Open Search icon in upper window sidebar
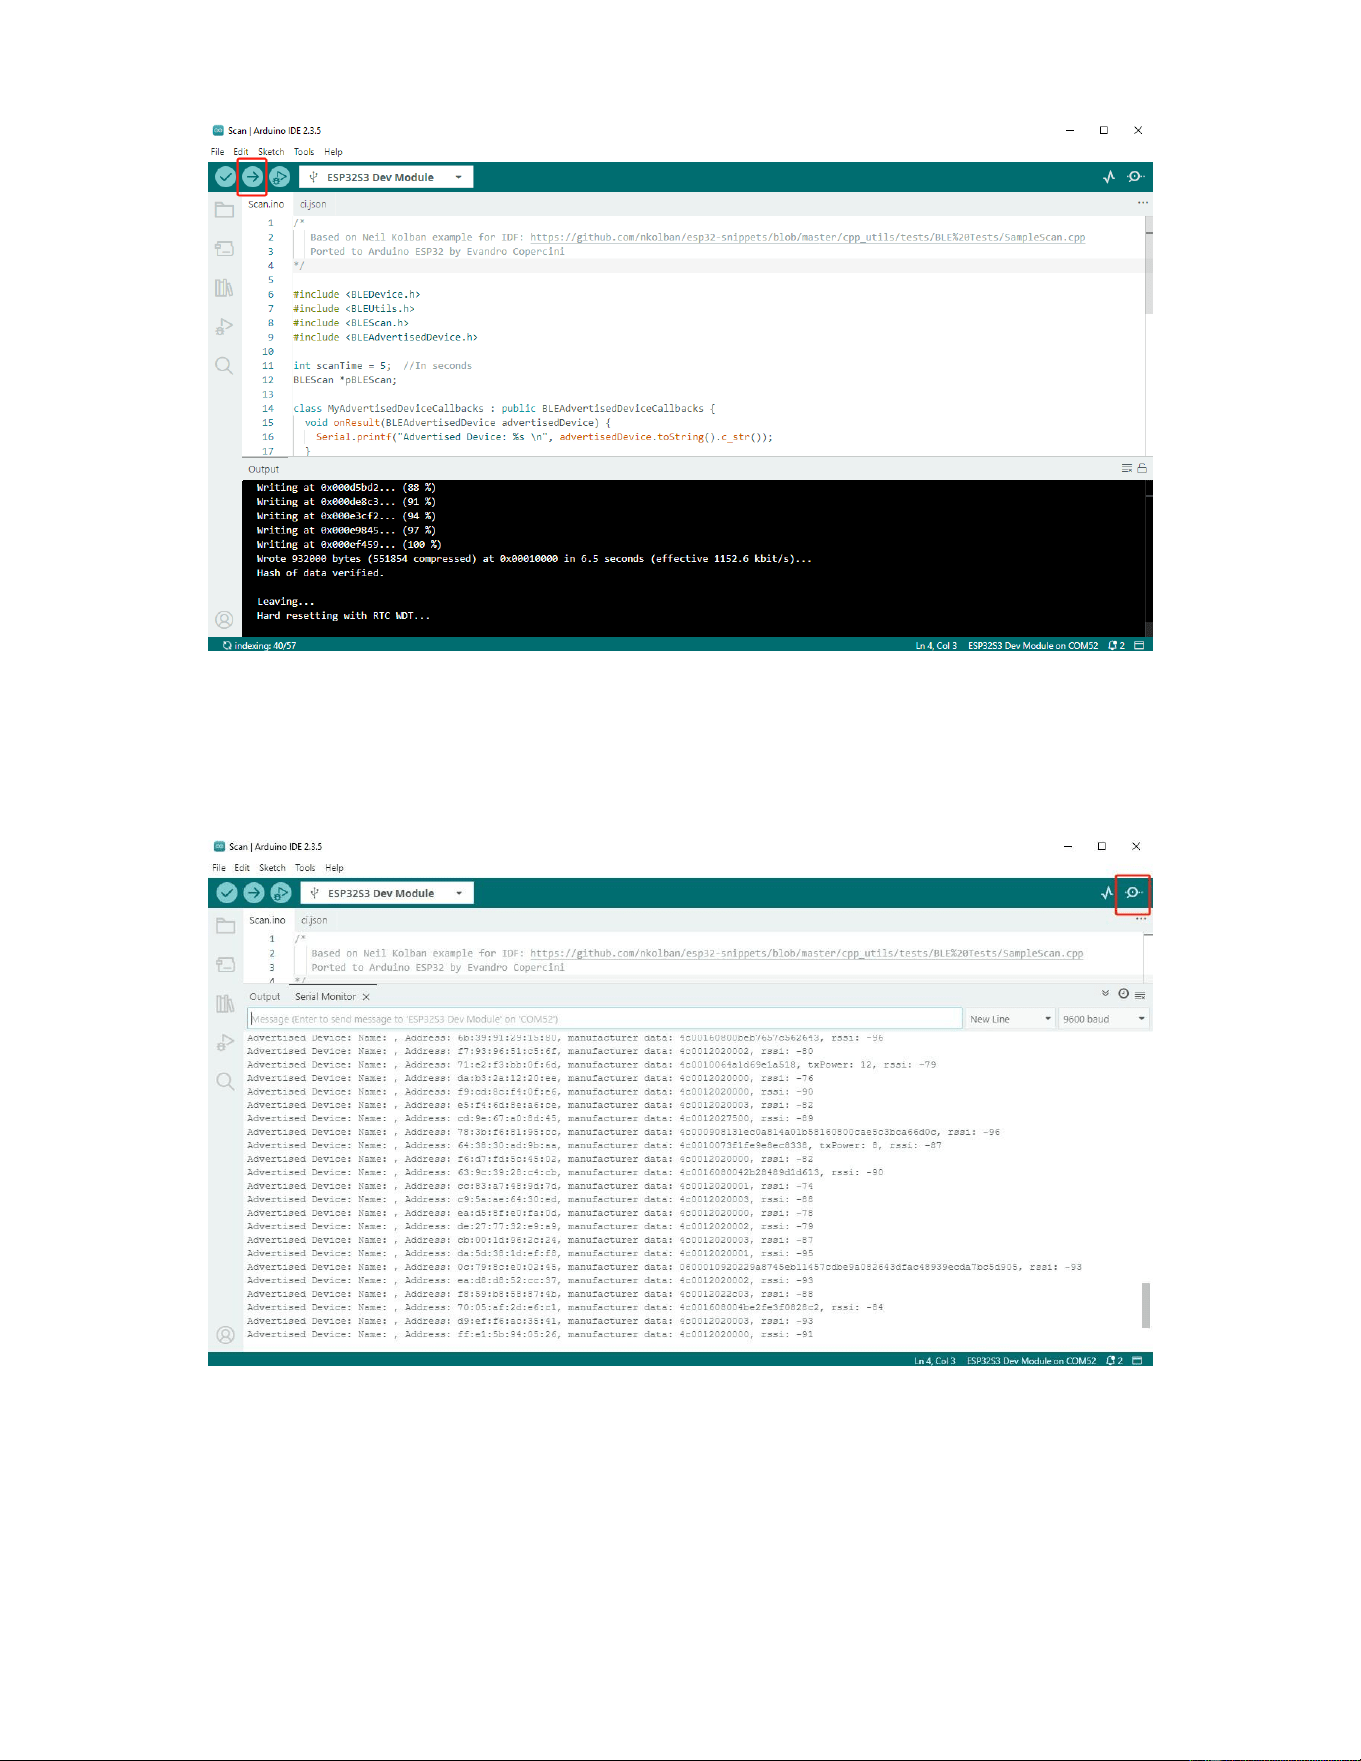The width and height of the screenshot is (1361, 1761). (224, 366)
